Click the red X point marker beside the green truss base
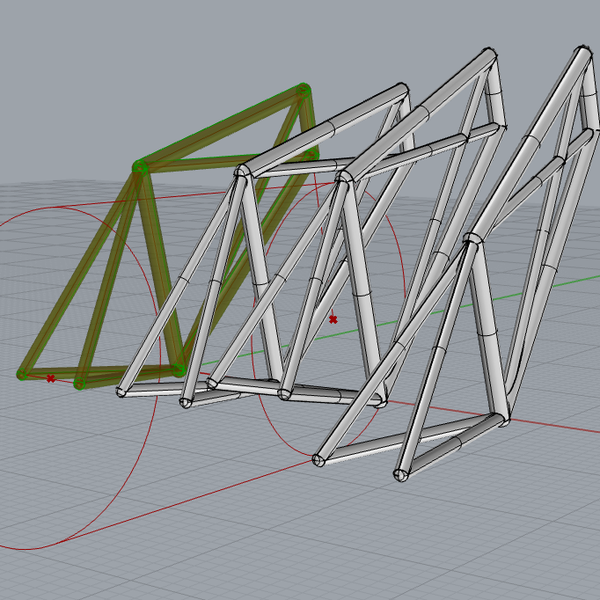The width and height of the screenshot is (600, 600). click(x=51, y=378)
